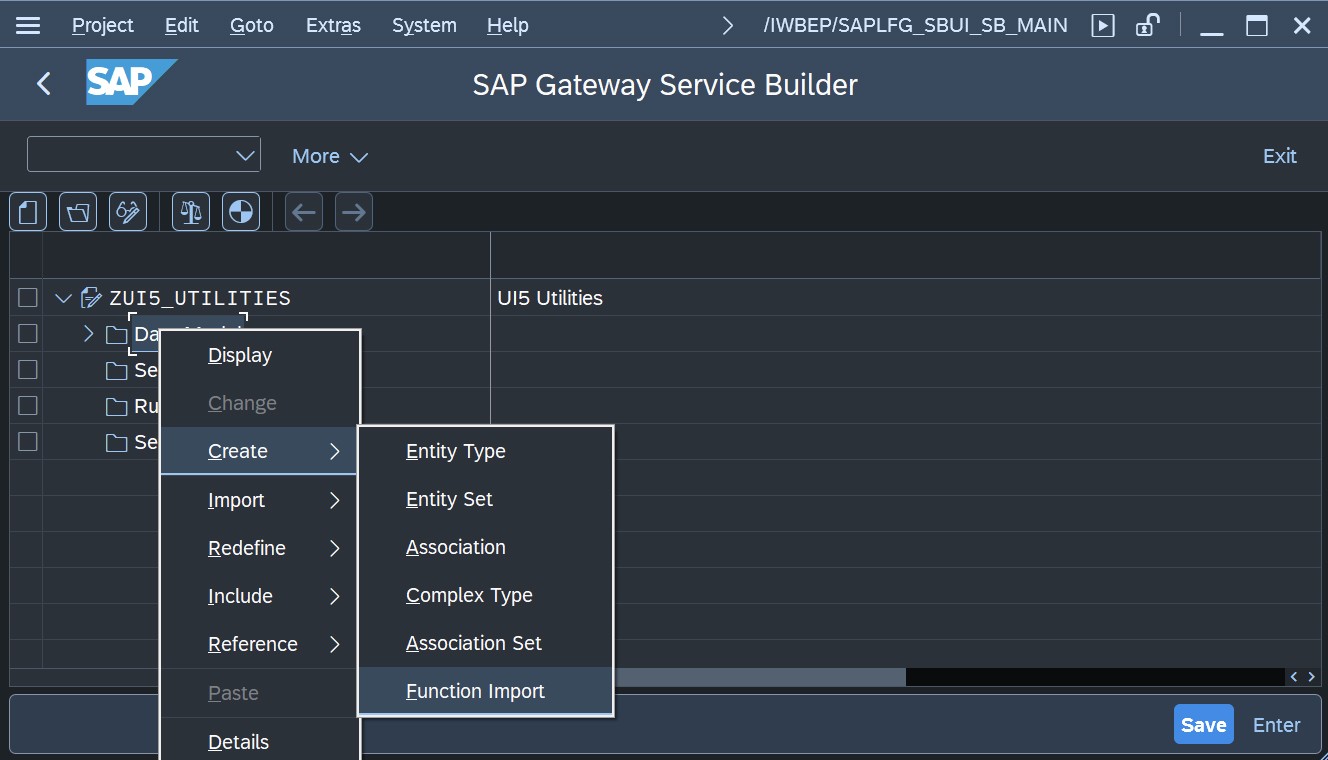Click the horizontal scrollbar thumb
Image resolution: width=1328 pixels, height=760 pixels.
(x=760, y=677)
